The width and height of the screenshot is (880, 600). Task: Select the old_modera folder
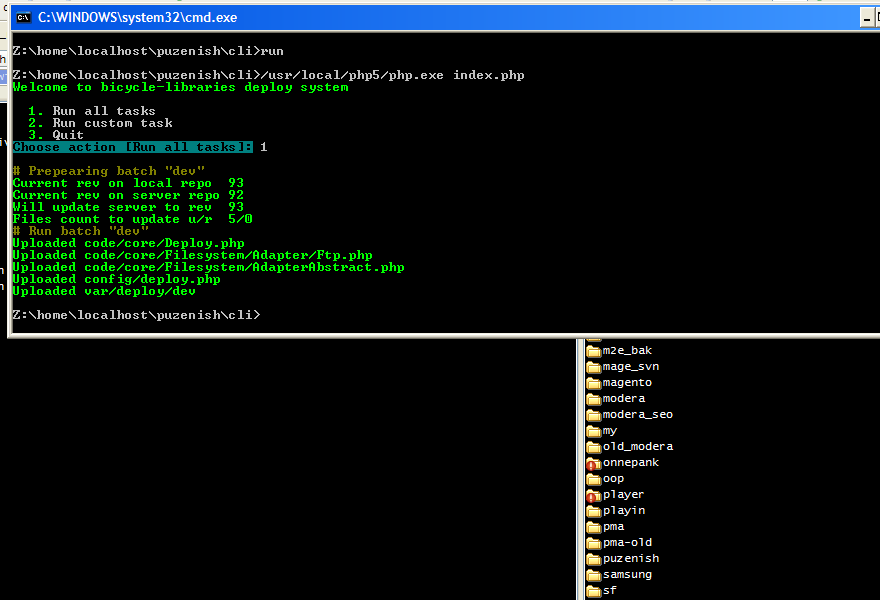pyautogui.click(x=637, y=446)
